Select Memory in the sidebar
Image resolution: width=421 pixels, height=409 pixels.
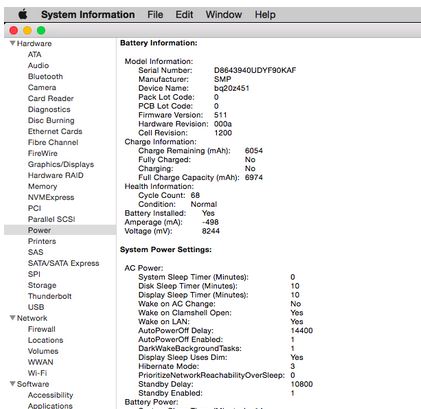click(x=42, y=186)
